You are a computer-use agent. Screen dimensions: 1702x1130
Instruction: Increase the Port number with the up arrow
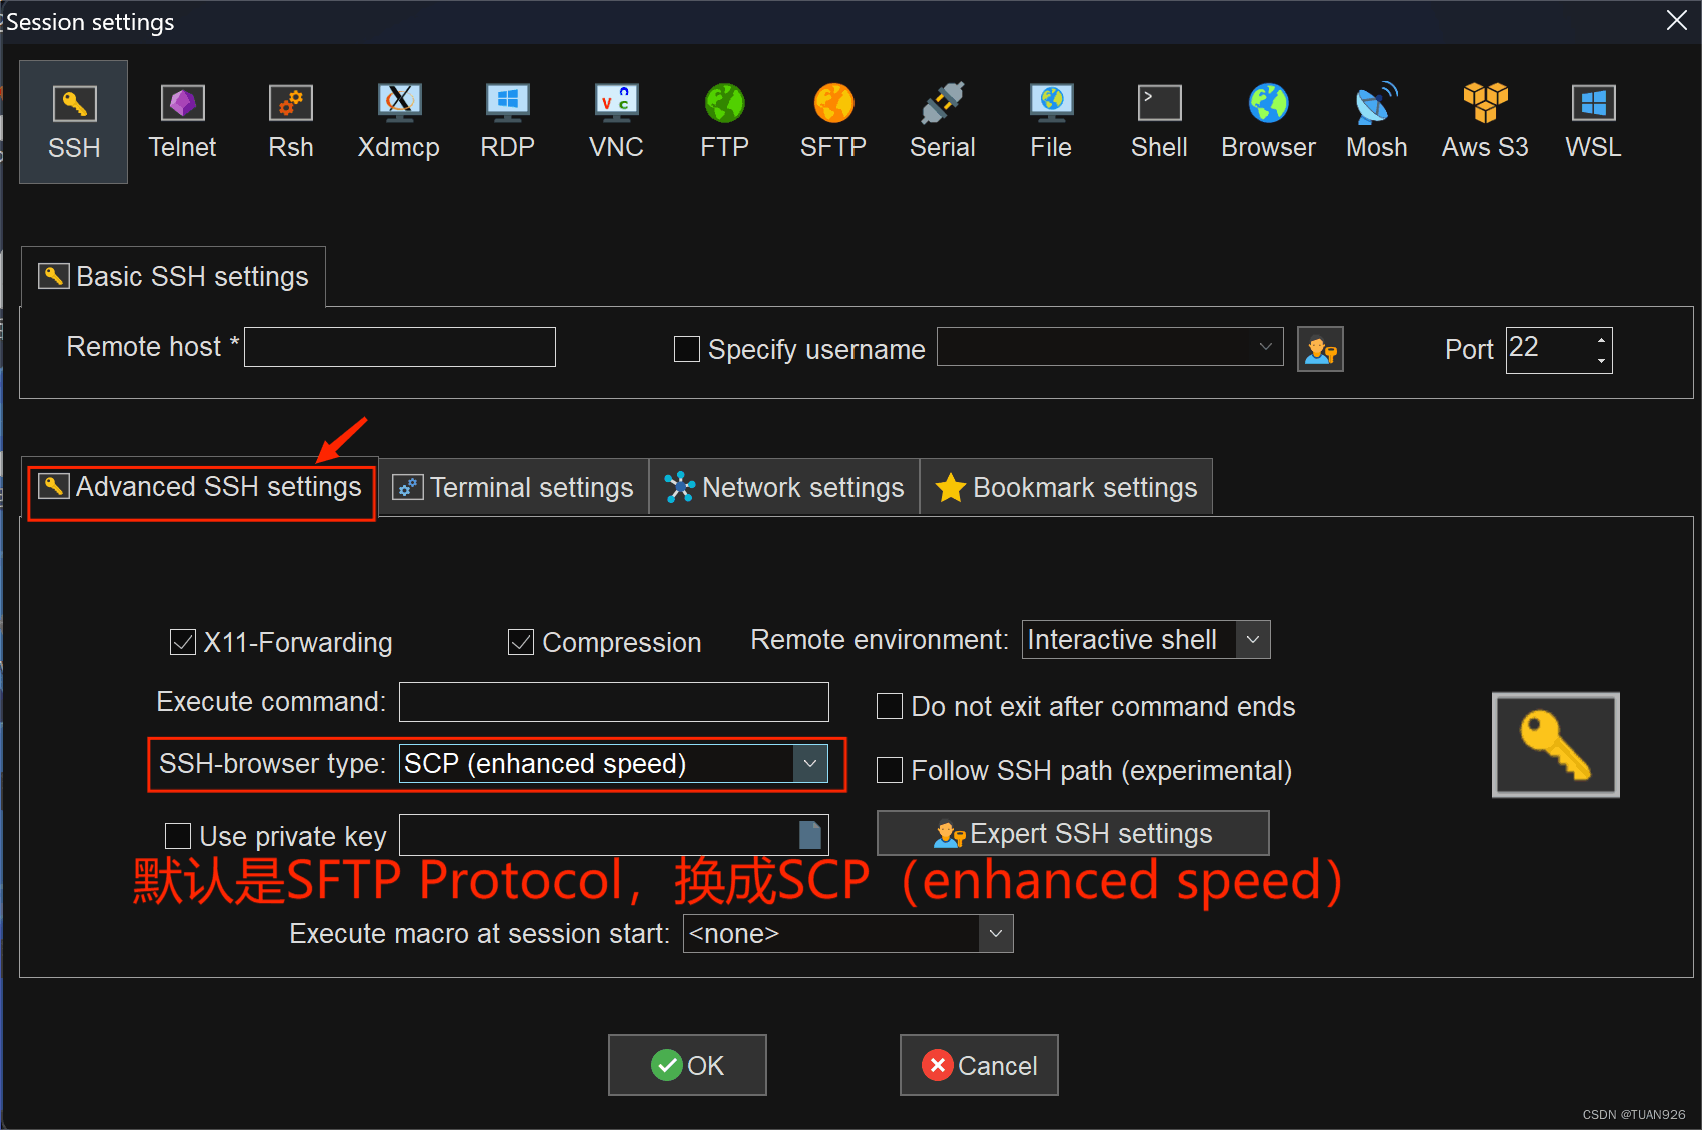click(1601, 340)
